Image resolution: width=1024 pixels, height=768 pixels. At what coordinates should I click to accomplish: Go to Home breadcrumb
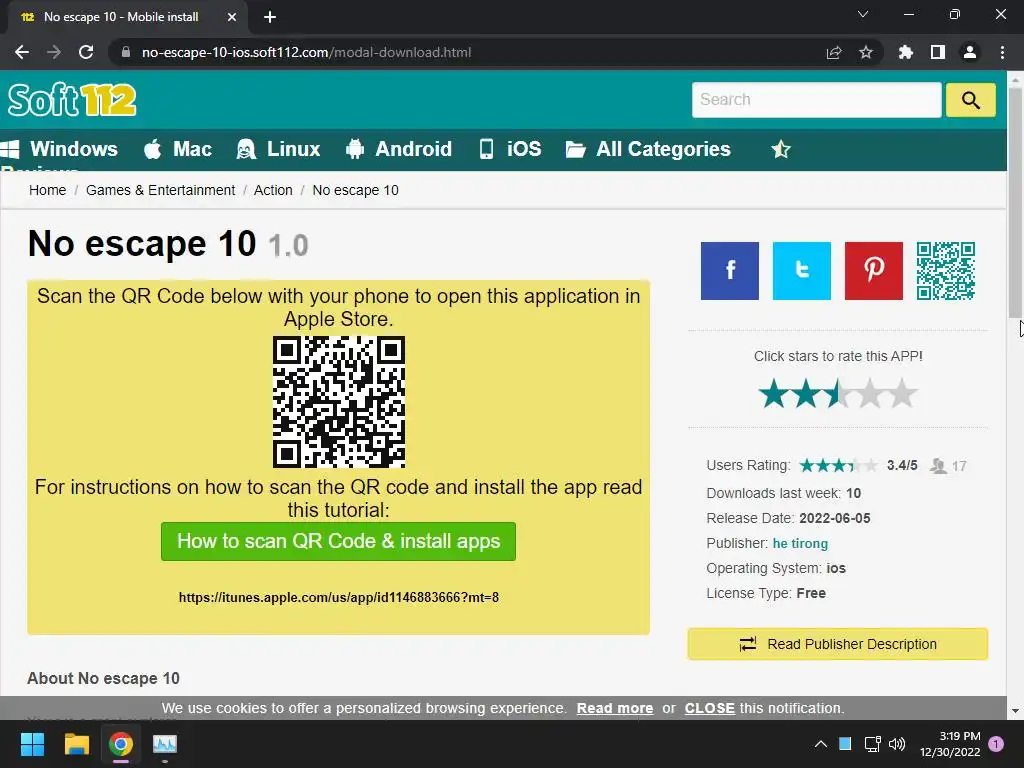coord(48,190)
